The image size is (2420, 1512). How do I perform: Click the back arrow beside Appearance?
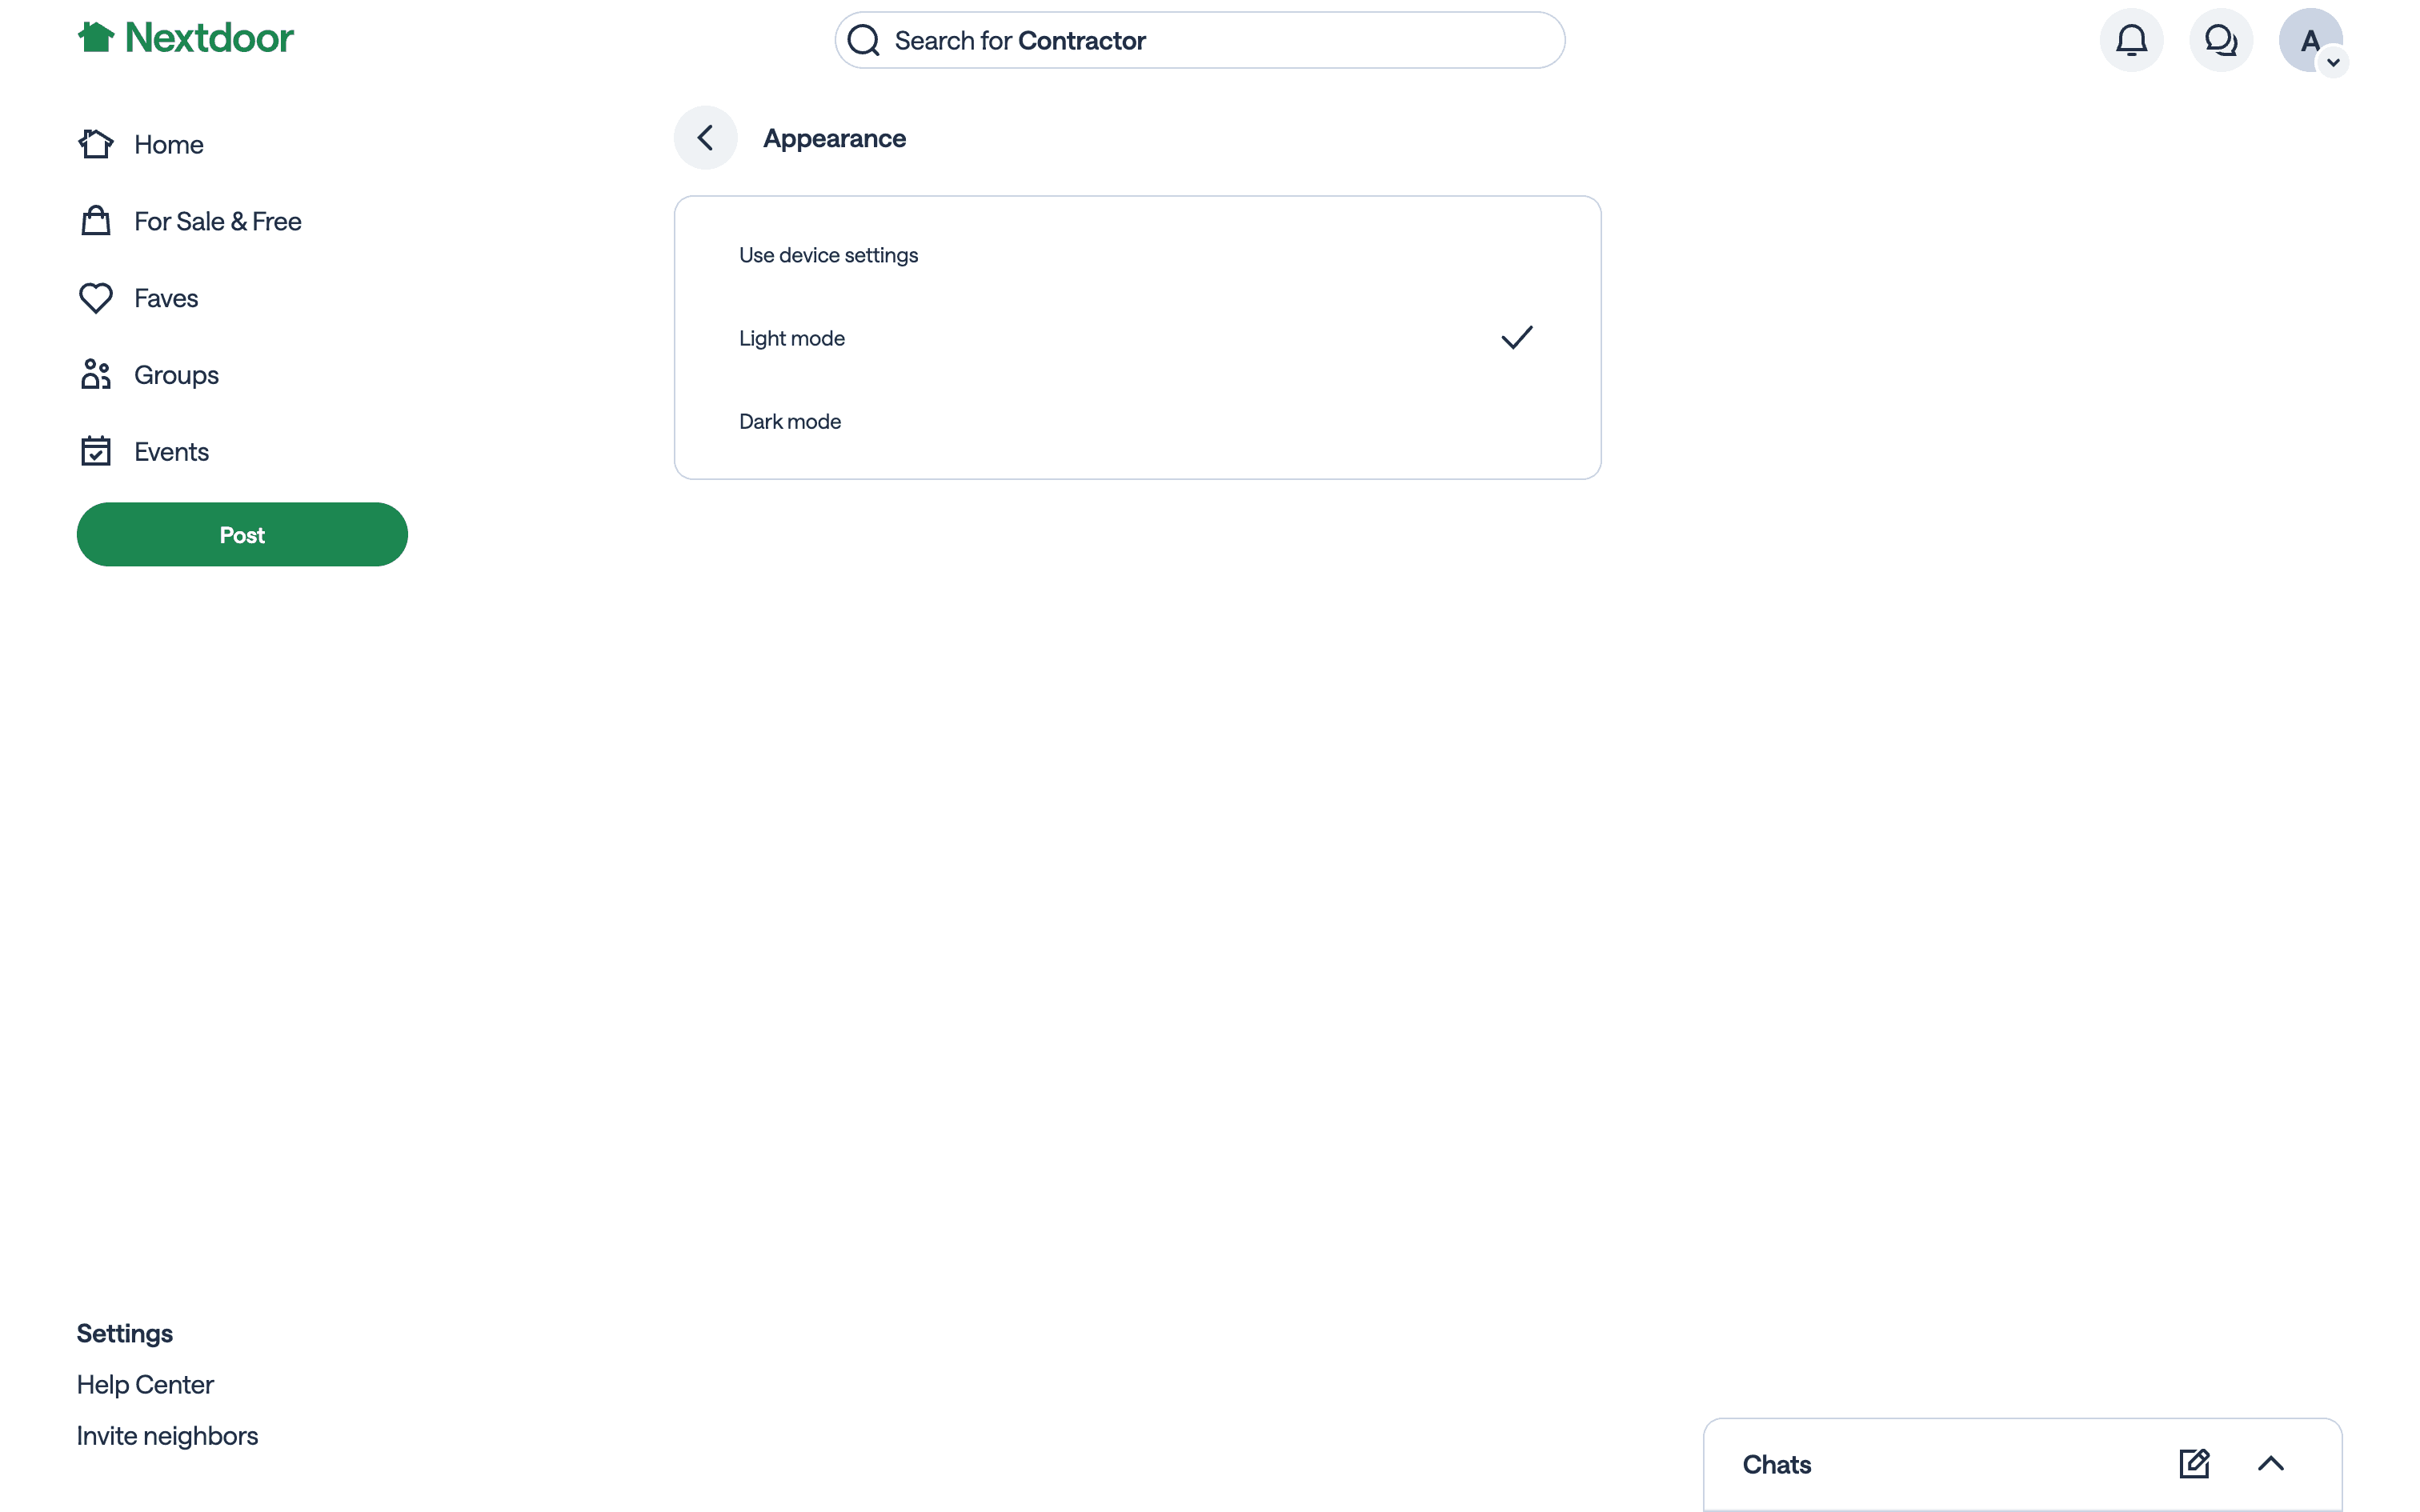pyautogui.click(x=705, y=138)
